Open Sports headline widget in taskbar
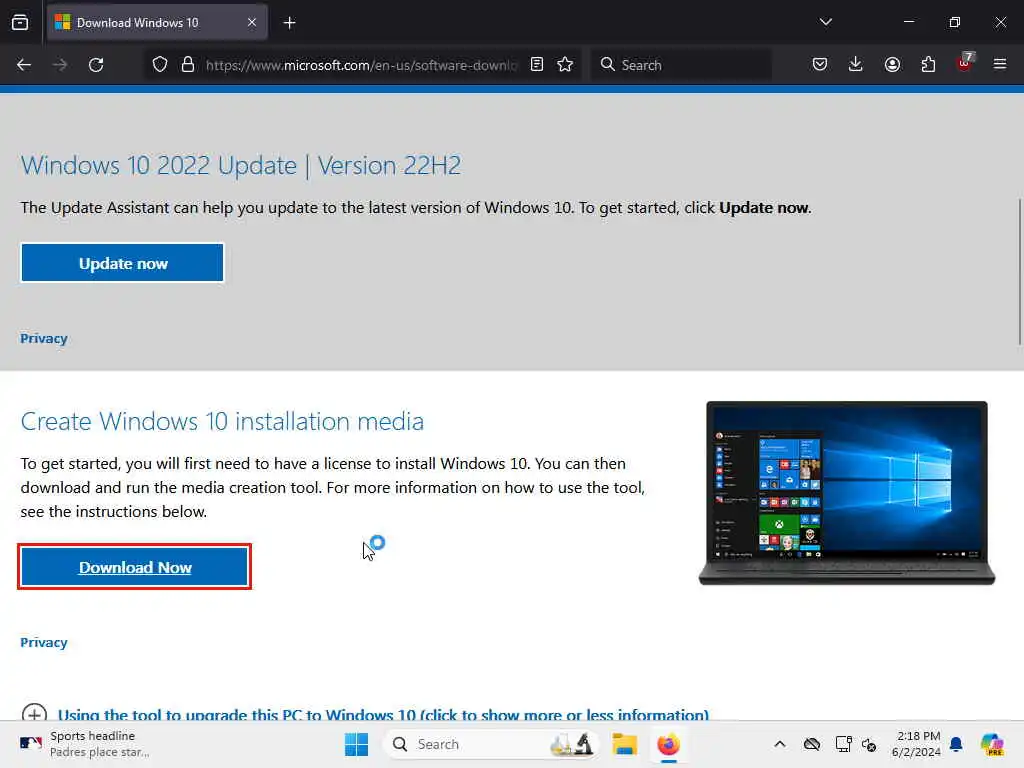Viewport: 1024px width, 768px height. (x=85, y=744)
